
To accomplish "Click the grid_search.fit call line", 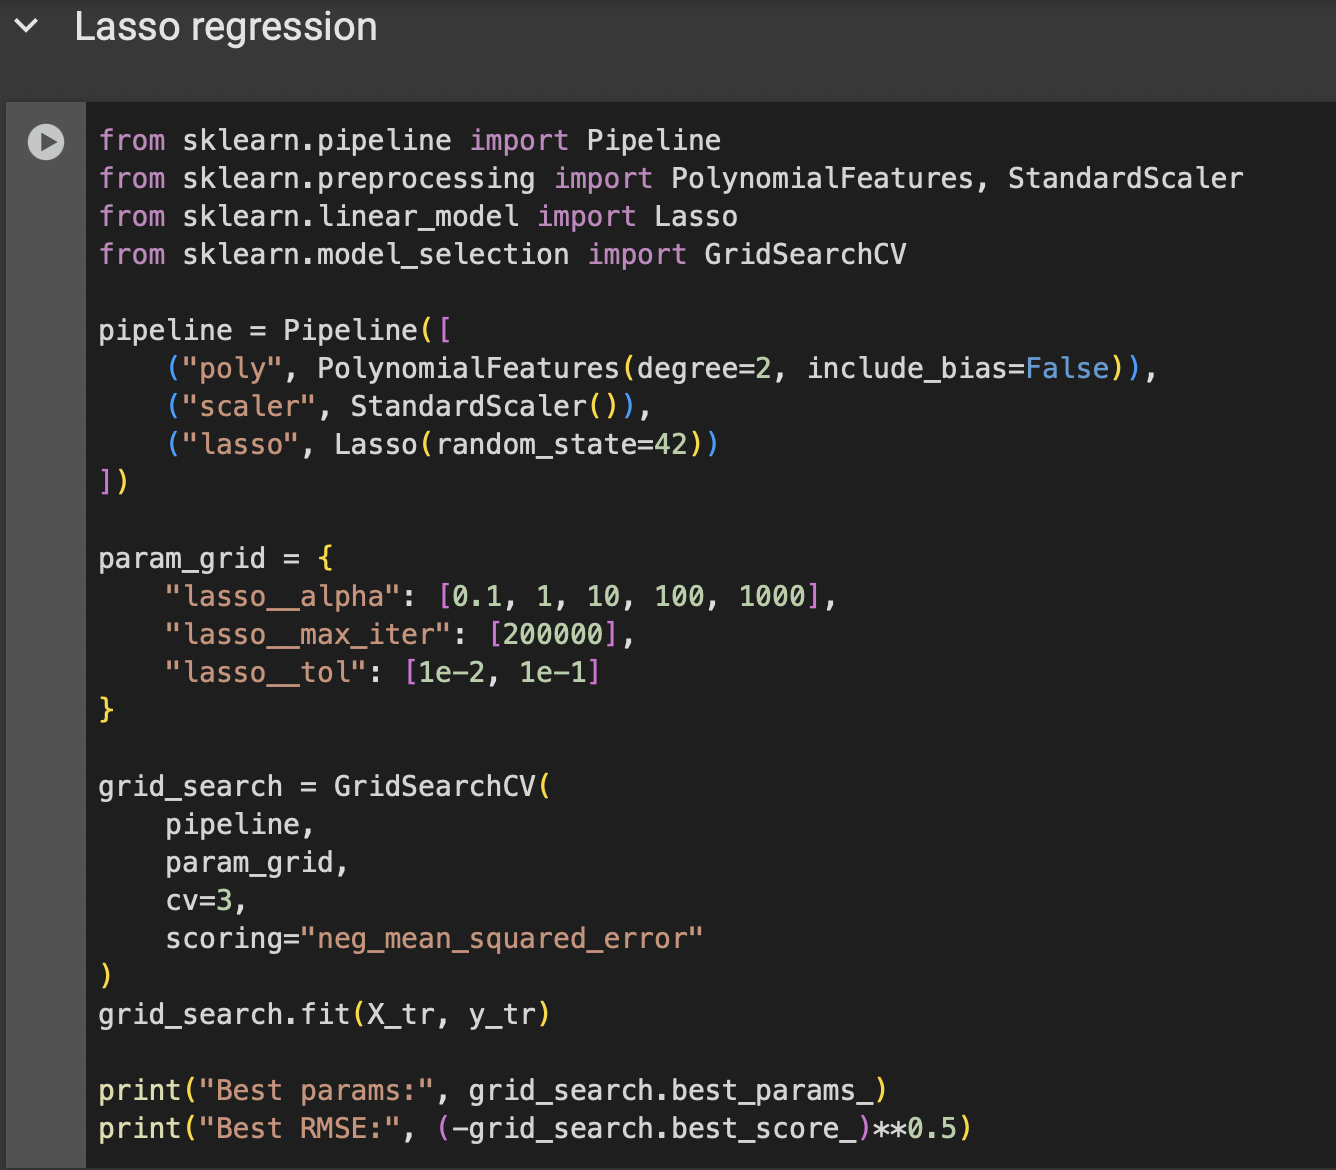I will 320,1014.
